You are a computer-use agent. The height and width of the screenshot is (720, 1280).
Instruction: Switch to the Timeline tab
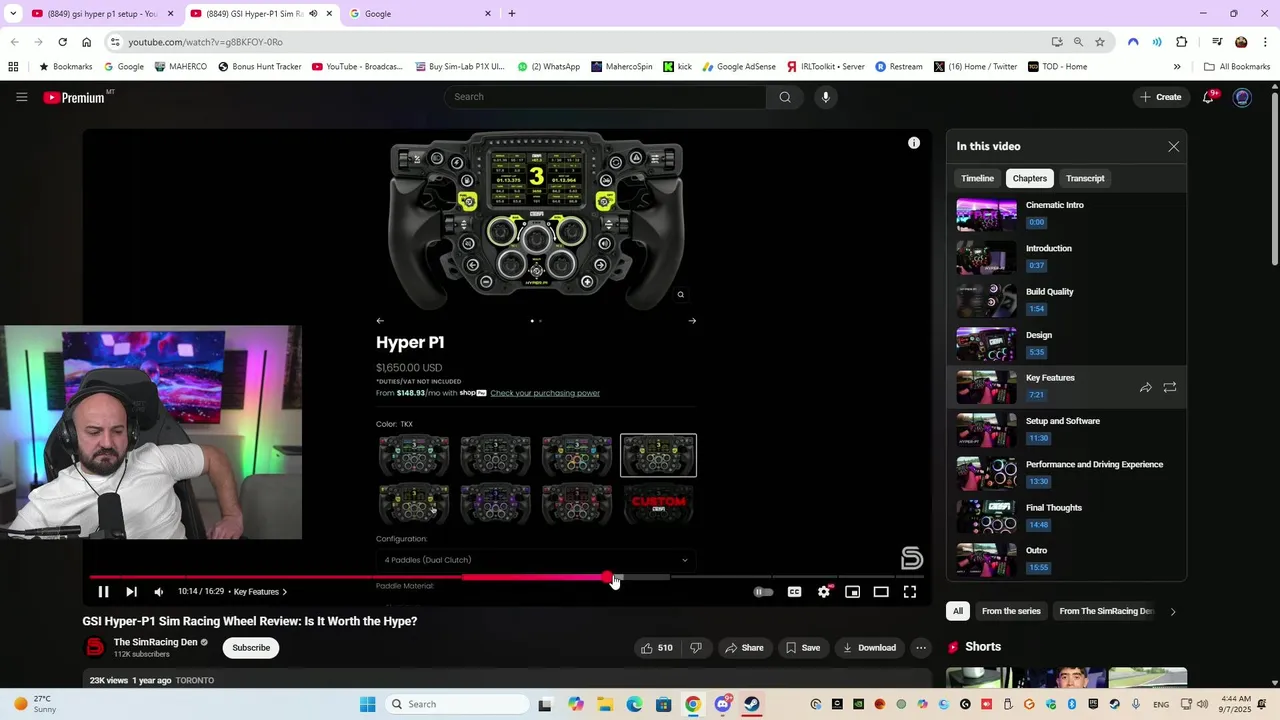(x=977, y=178)
